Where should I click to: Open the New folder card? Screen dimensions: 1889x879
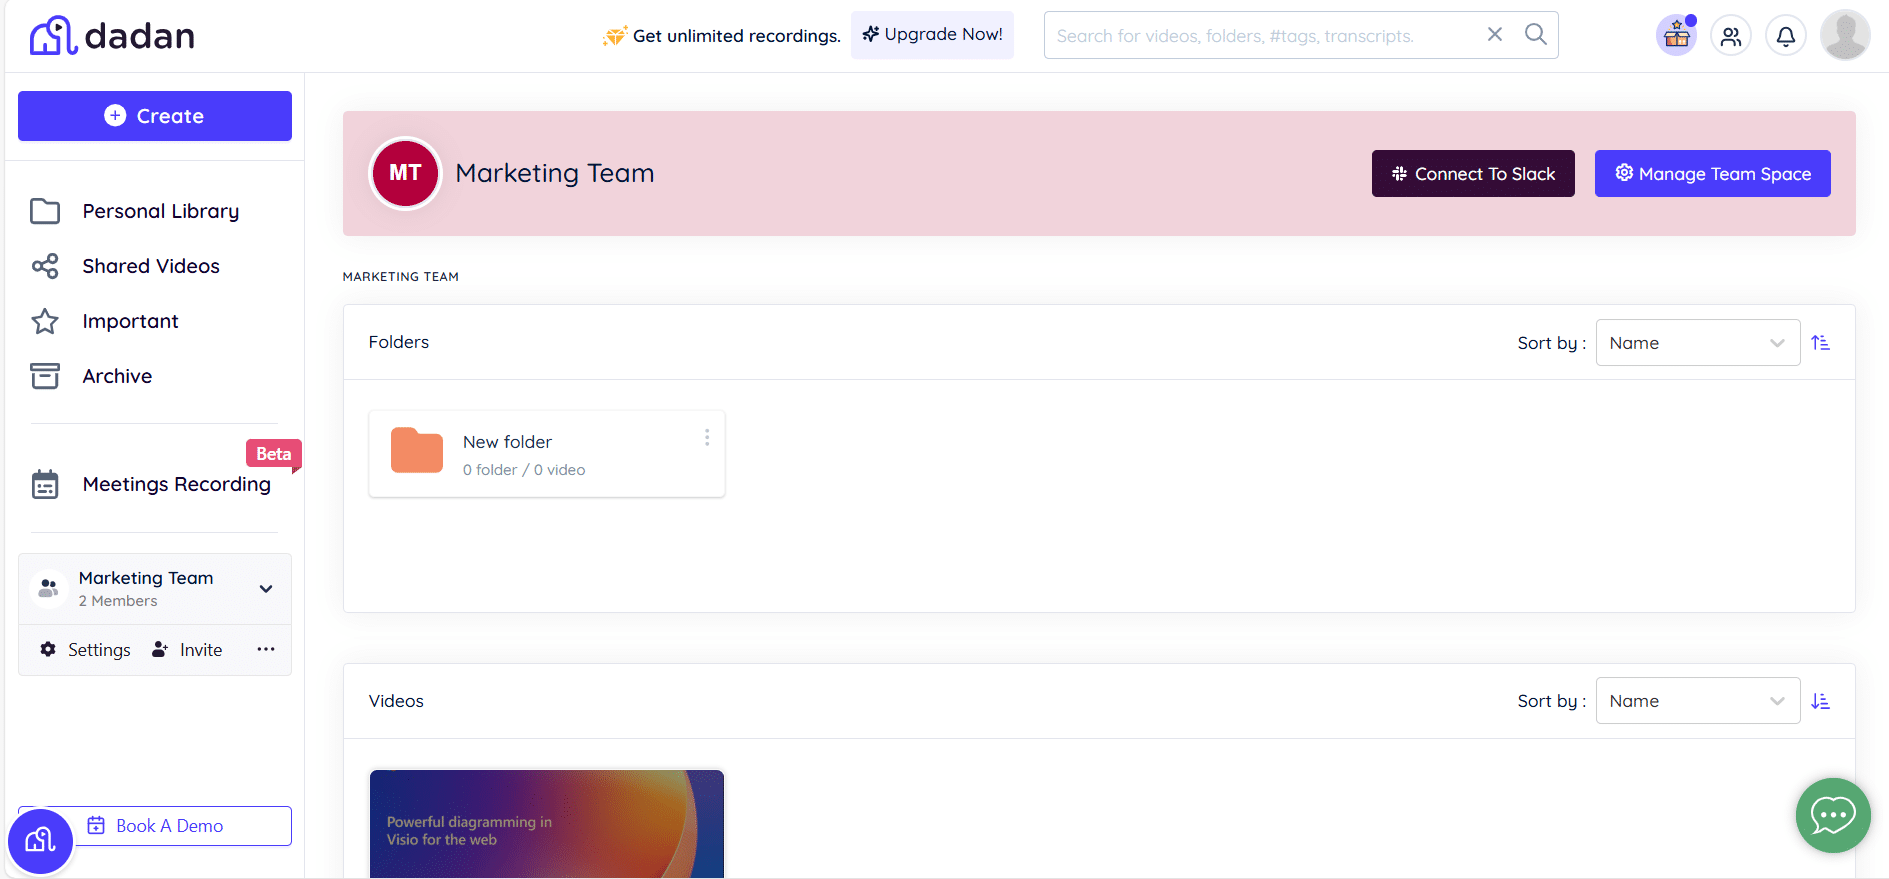(547, 454)
